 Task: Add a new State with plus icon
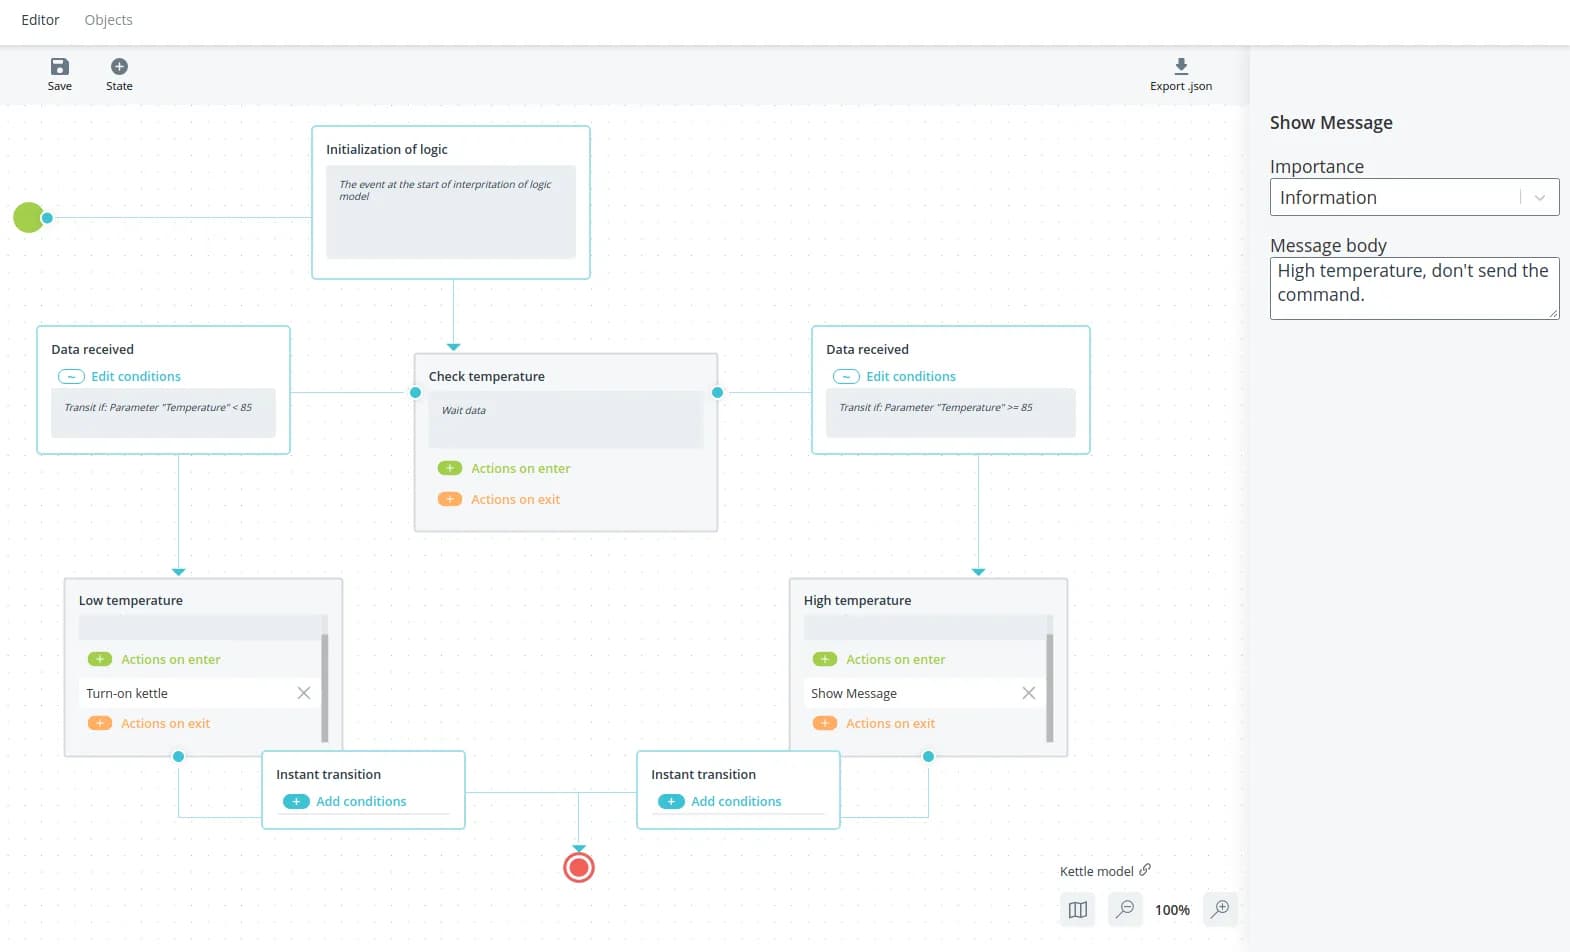click(x=119, y=67)
